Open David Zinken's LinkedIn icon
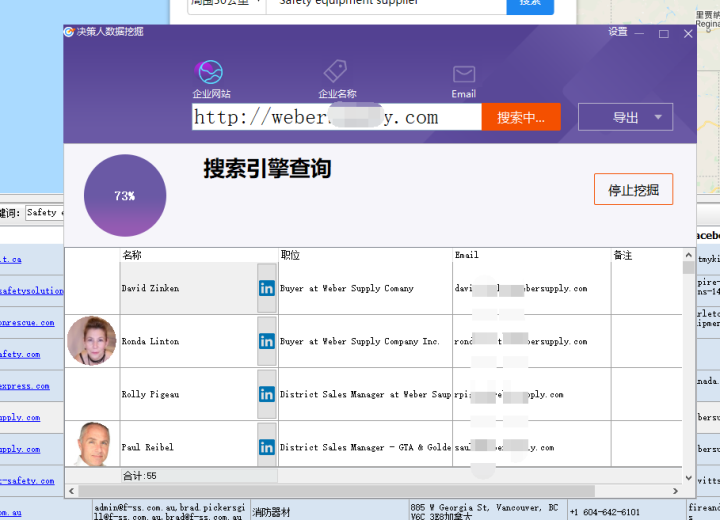This screenshot has height=520, width=720. point(267,288)
